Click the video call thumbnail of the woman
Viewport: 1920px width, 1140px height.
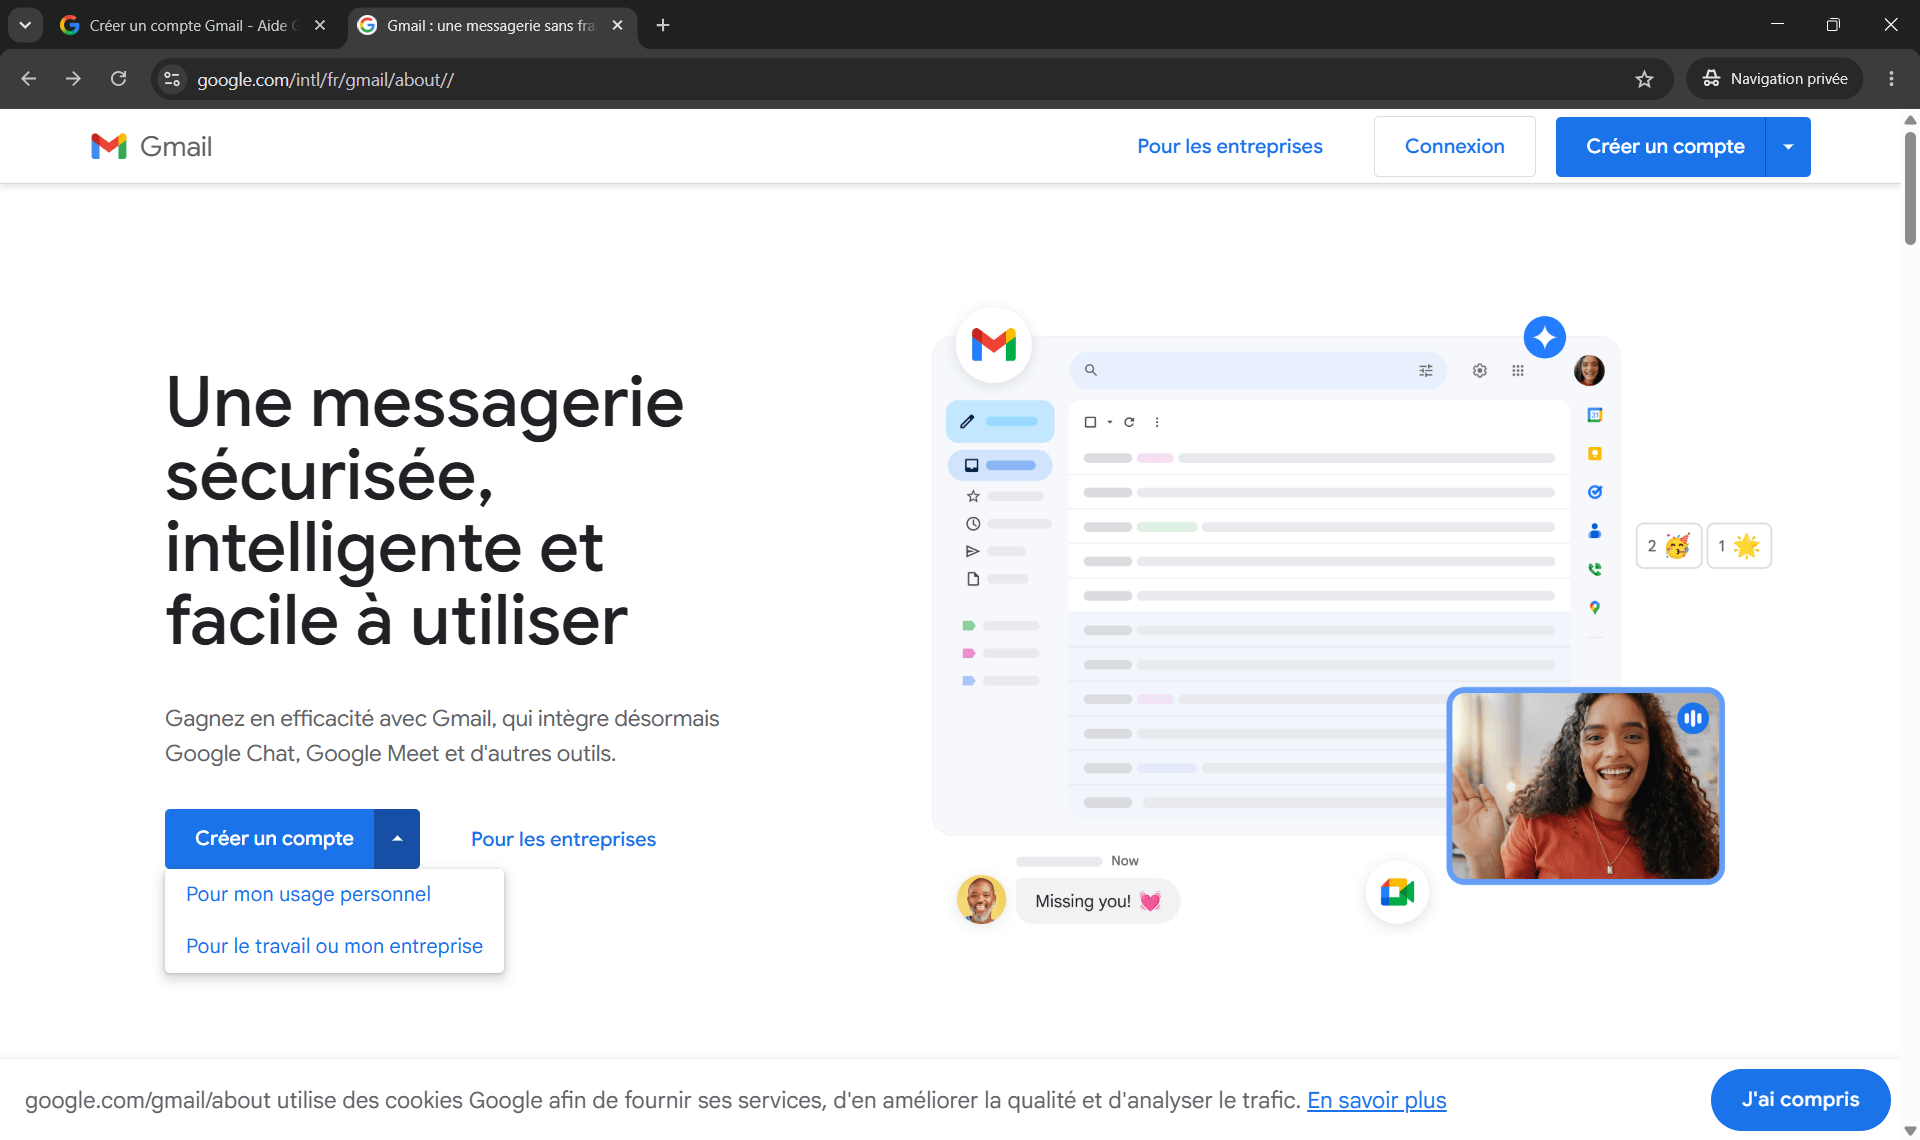[1585, 786]
